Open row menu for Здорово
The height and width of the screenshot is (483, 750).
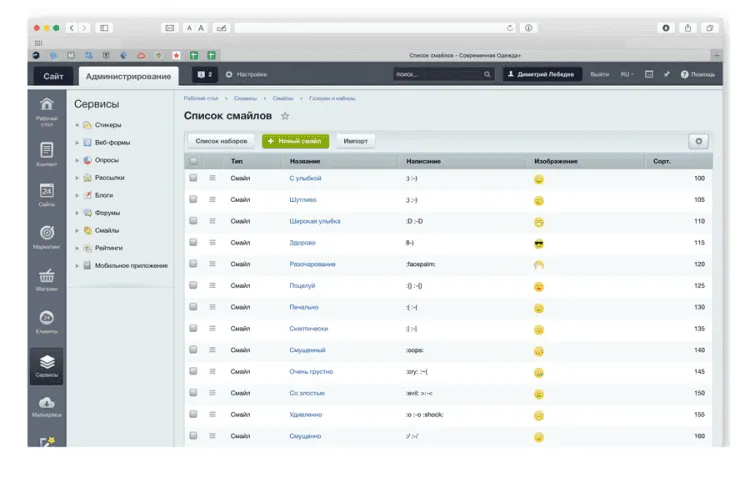coord(212,242)
